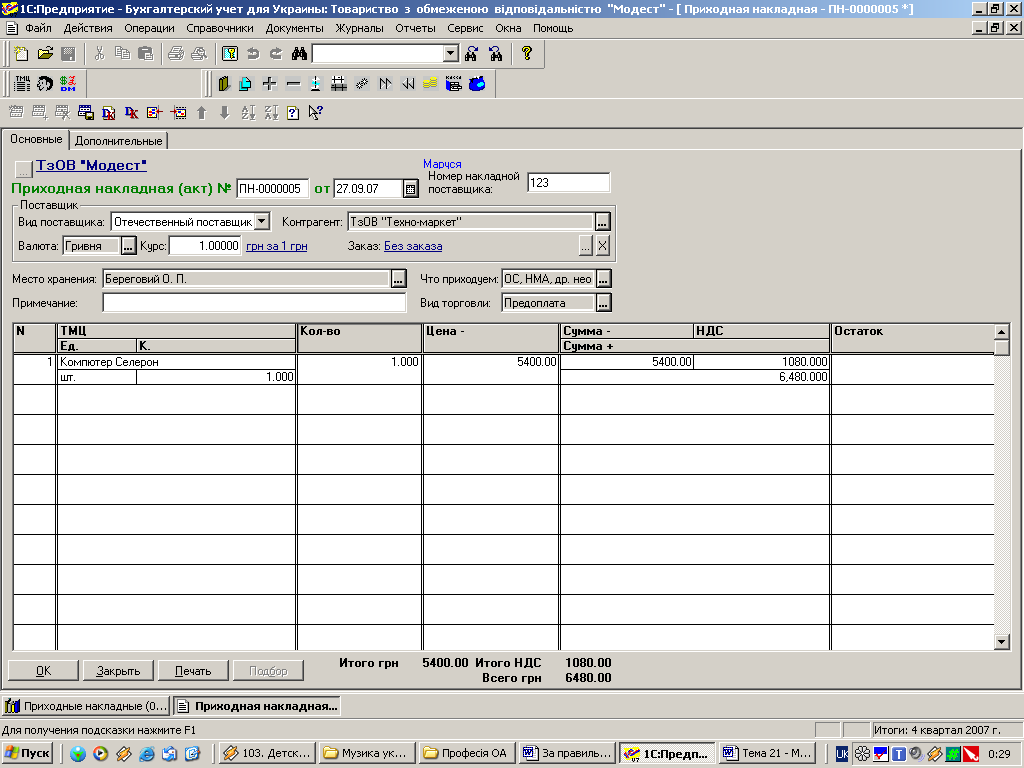The width and height of the screenshot is (1024, 768).
Task: Open the Контрагент selection ellipsis button
Action: [602, 222]
